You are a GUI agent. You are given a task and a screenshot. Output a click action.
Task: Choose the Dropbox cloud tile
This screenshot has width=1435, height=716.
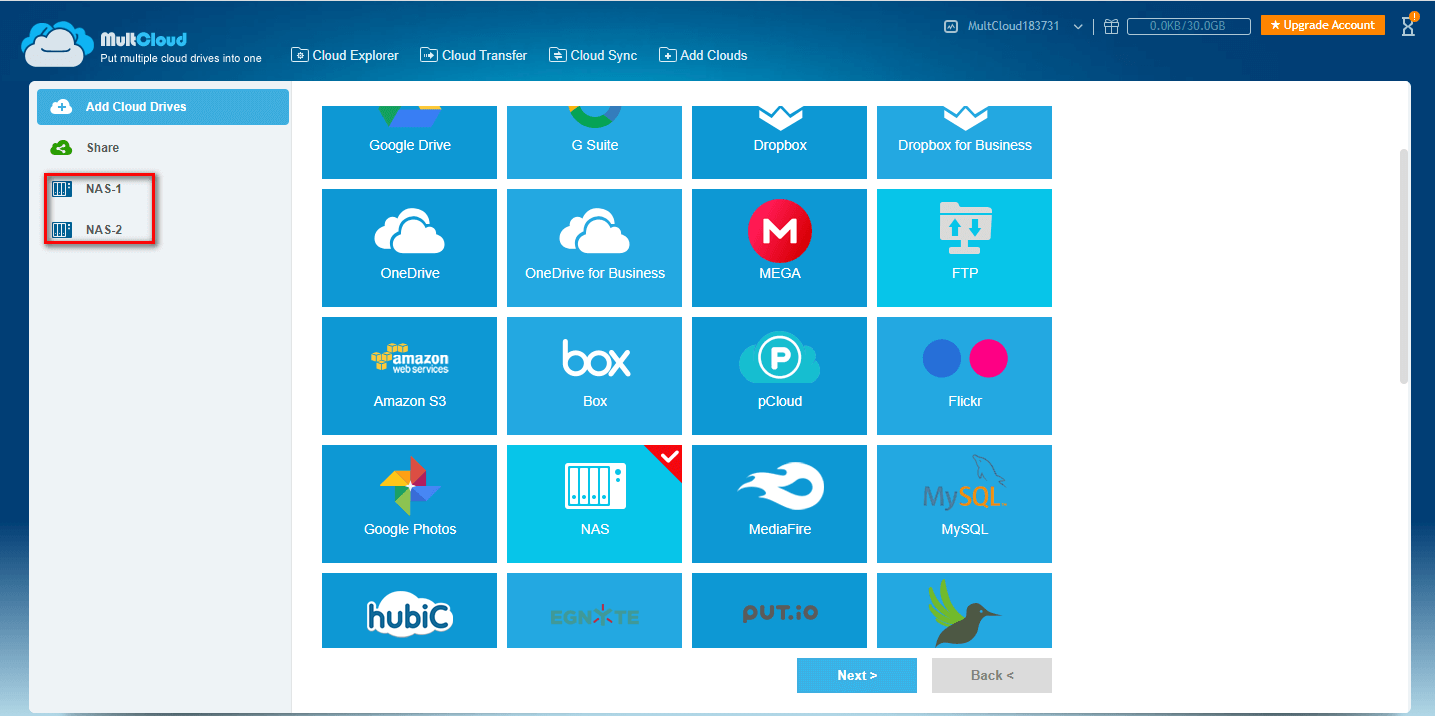click(x=779, y=142)
